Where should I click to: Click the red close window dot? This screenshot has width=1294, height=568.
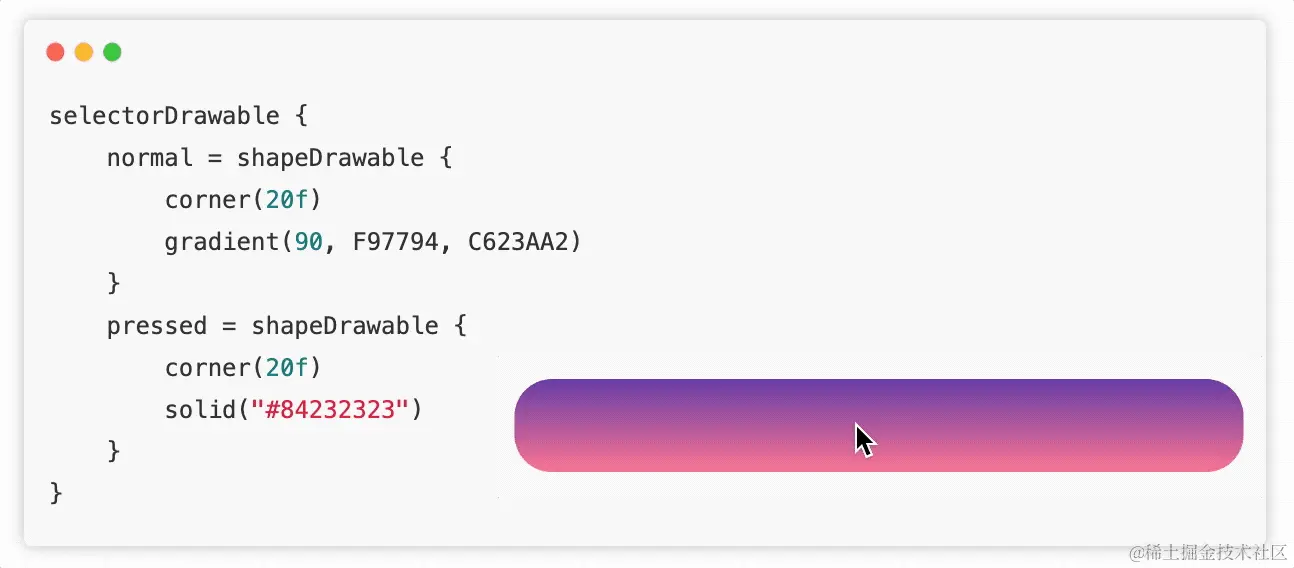click(56, 52)
